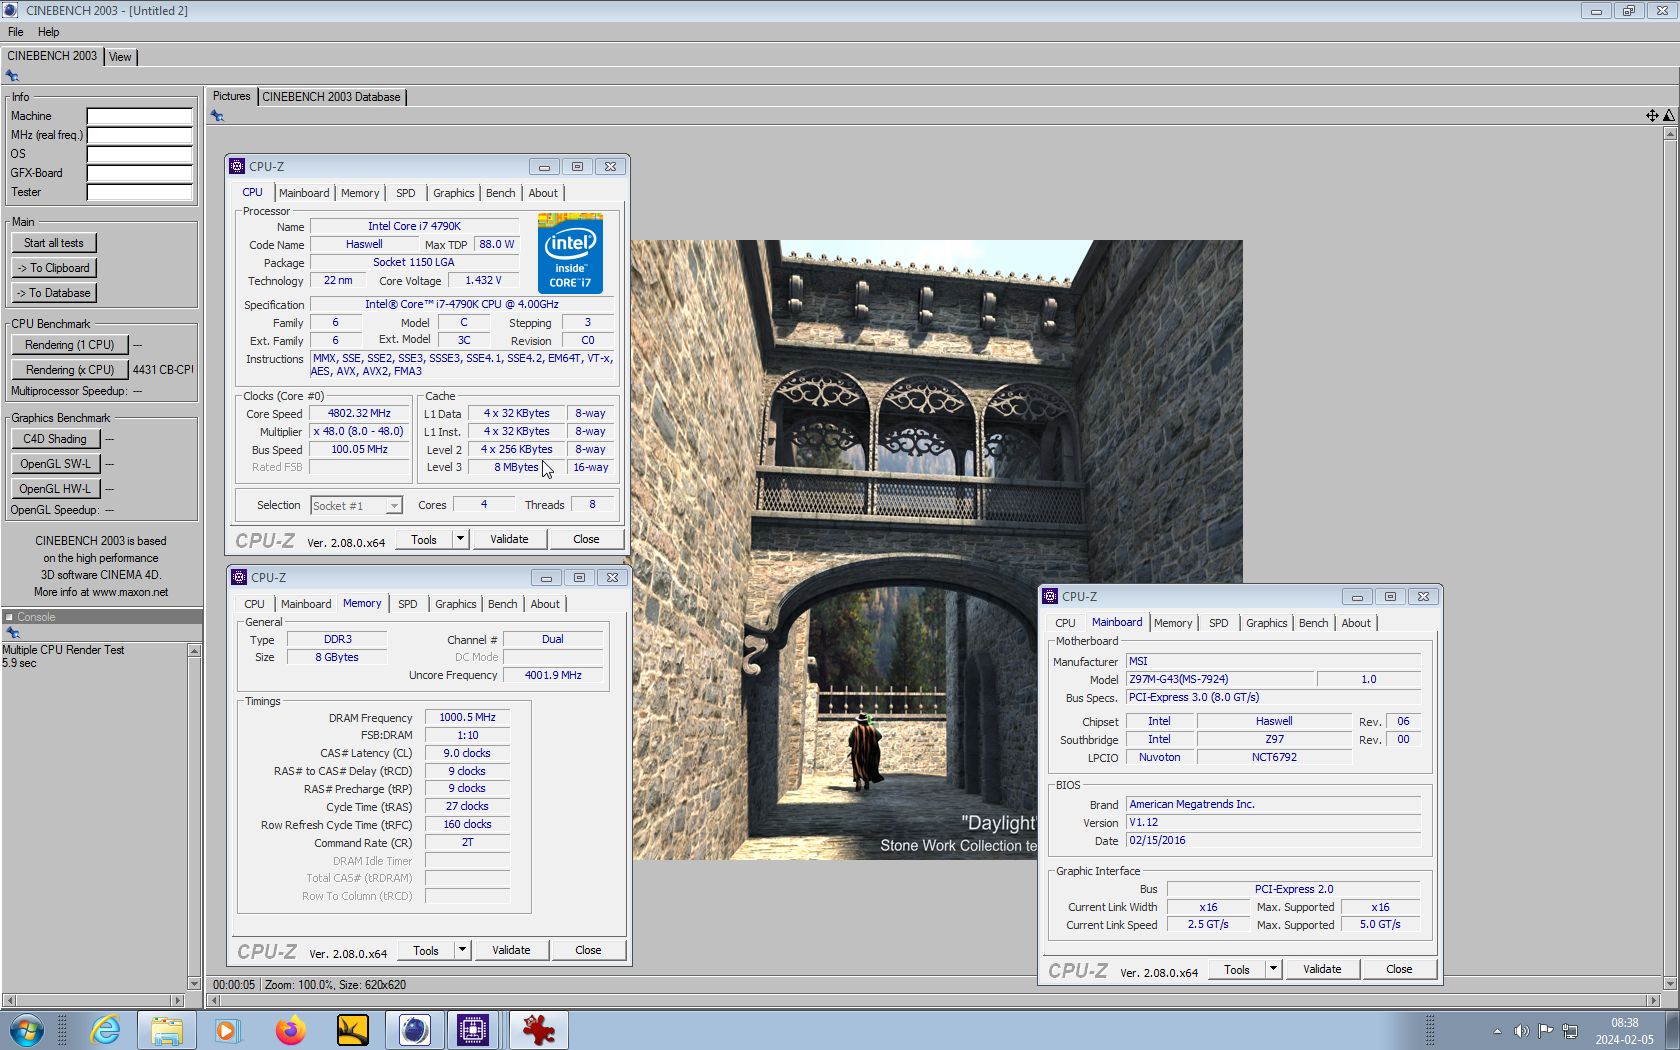Click the www.maxon.net info text
1680x1050 pixels.
(x=130, y=592)
